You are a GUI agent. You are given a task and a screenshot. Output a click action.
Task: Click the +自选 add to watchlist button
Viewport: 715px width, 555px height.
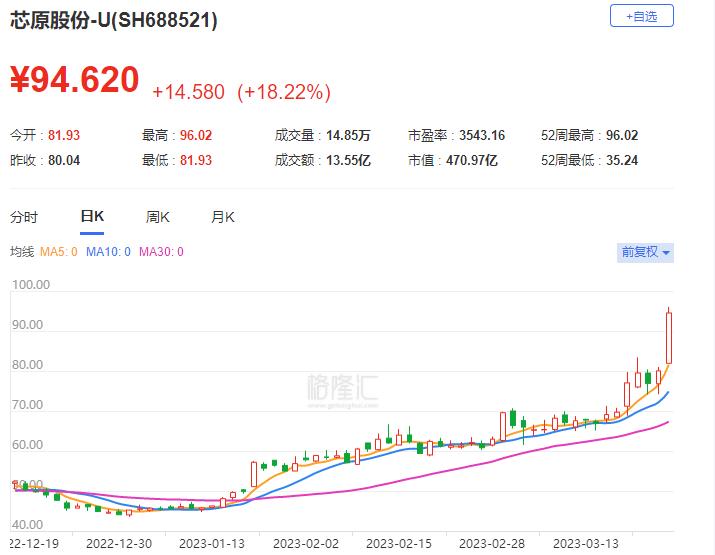click(642, 16)
